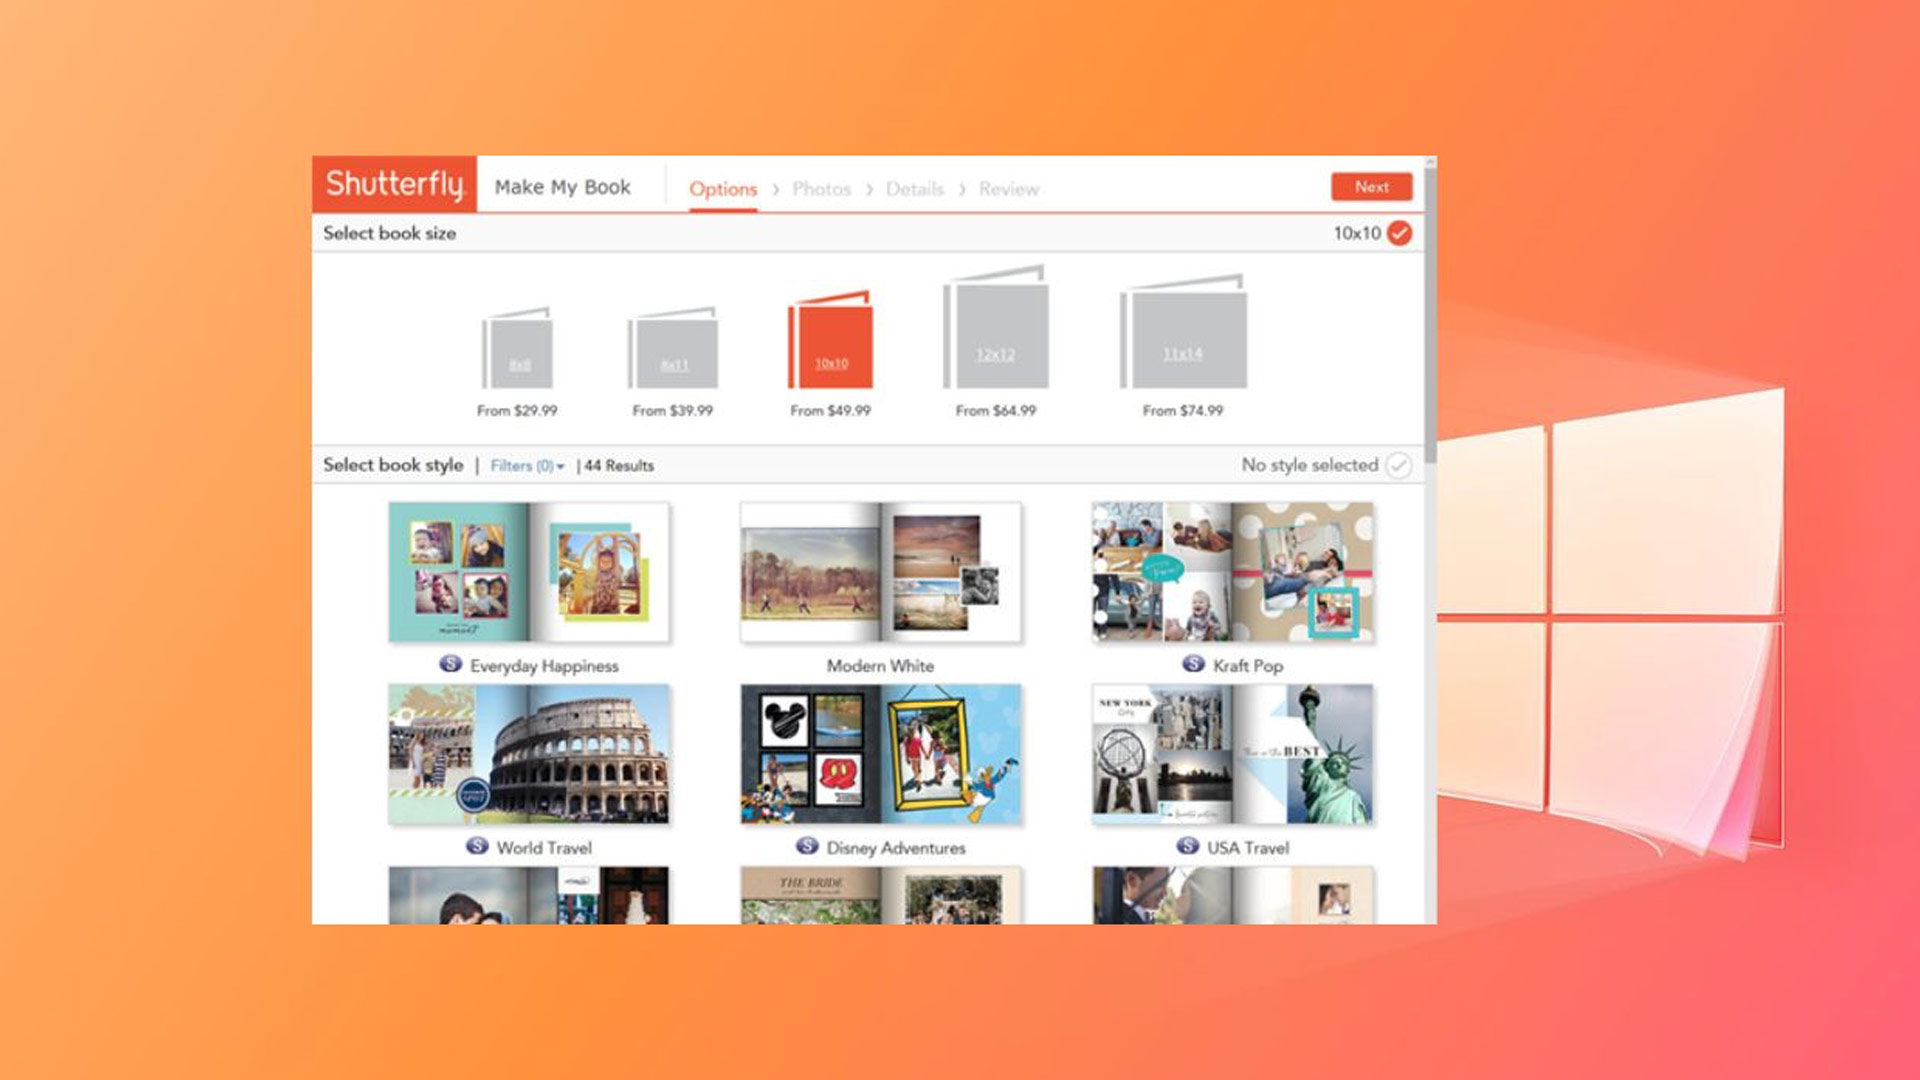
Task: Choose the World Travel style thumbnail
Action: (x=529, y=754)
